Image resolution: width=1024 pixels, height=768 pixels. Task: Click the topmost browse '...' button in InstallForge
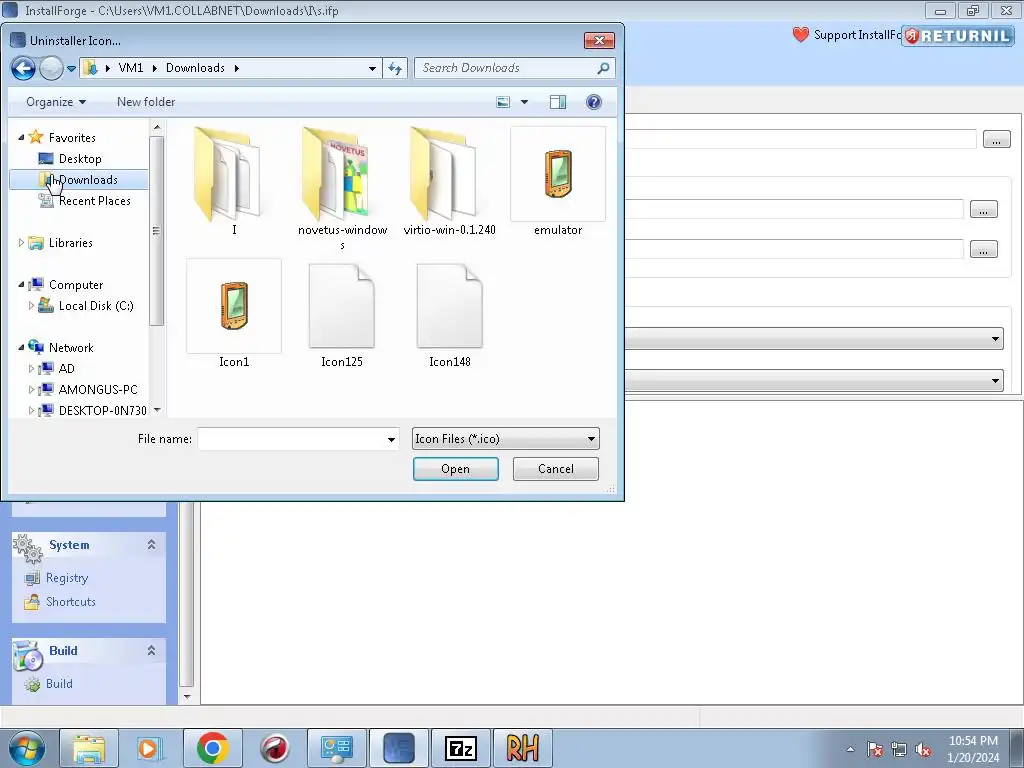coord(997,139)
